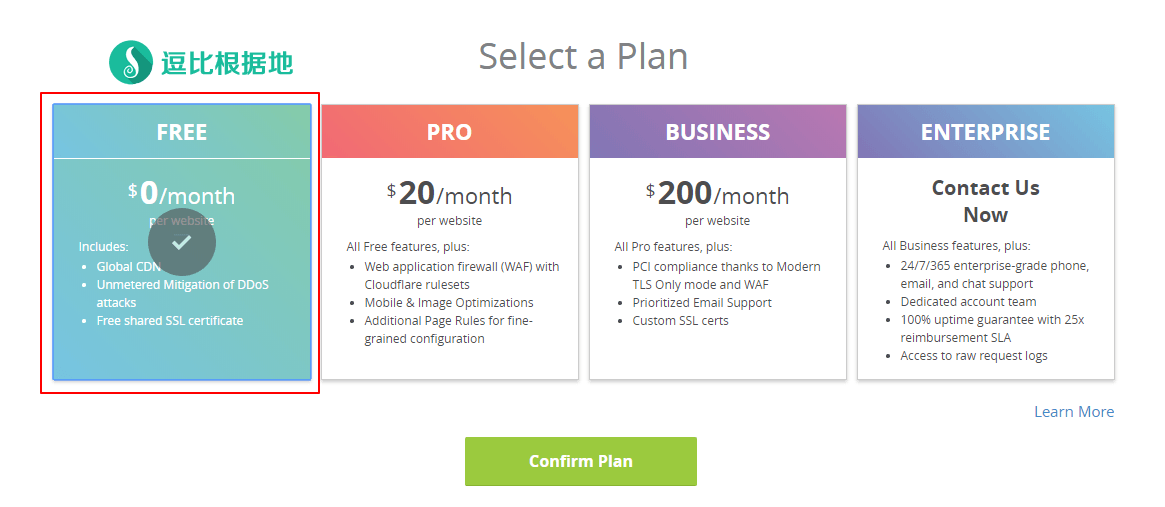The height and width of the screenshot is (507, 1165).
Task: Click Custom SSL certs feature
Action: [x=680, y=321]
